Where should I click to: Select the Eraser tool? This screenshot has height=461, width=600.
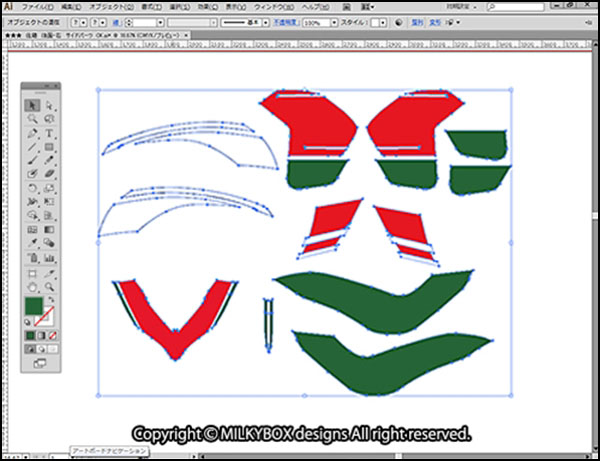click(49, 174)
